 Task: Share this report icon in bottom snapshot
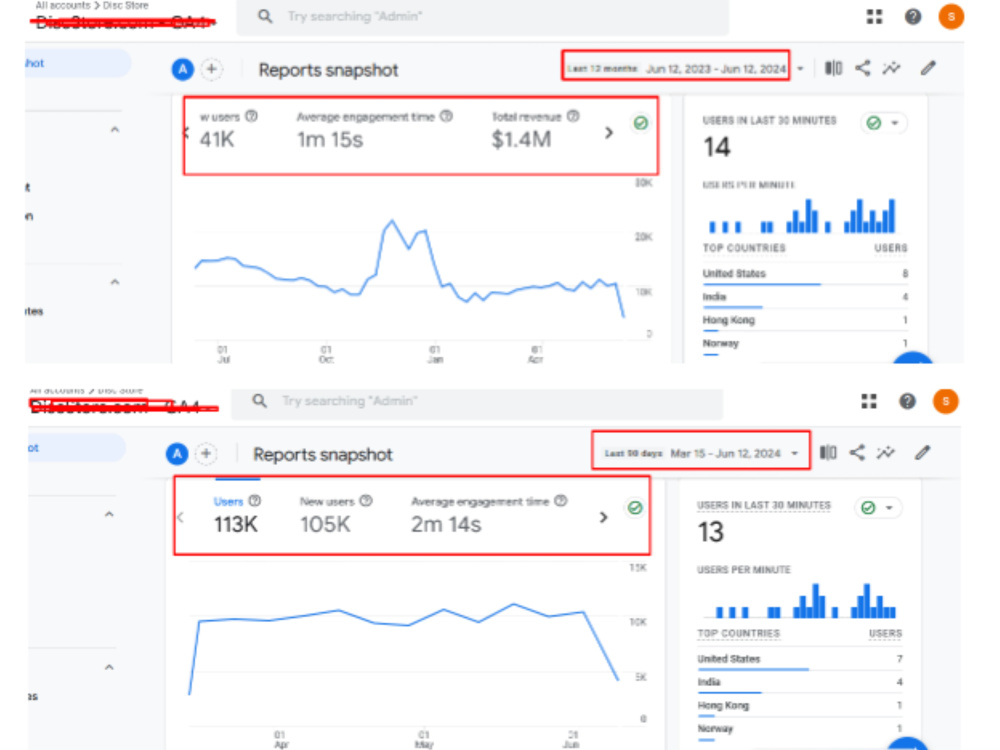[x=857, y=453]
